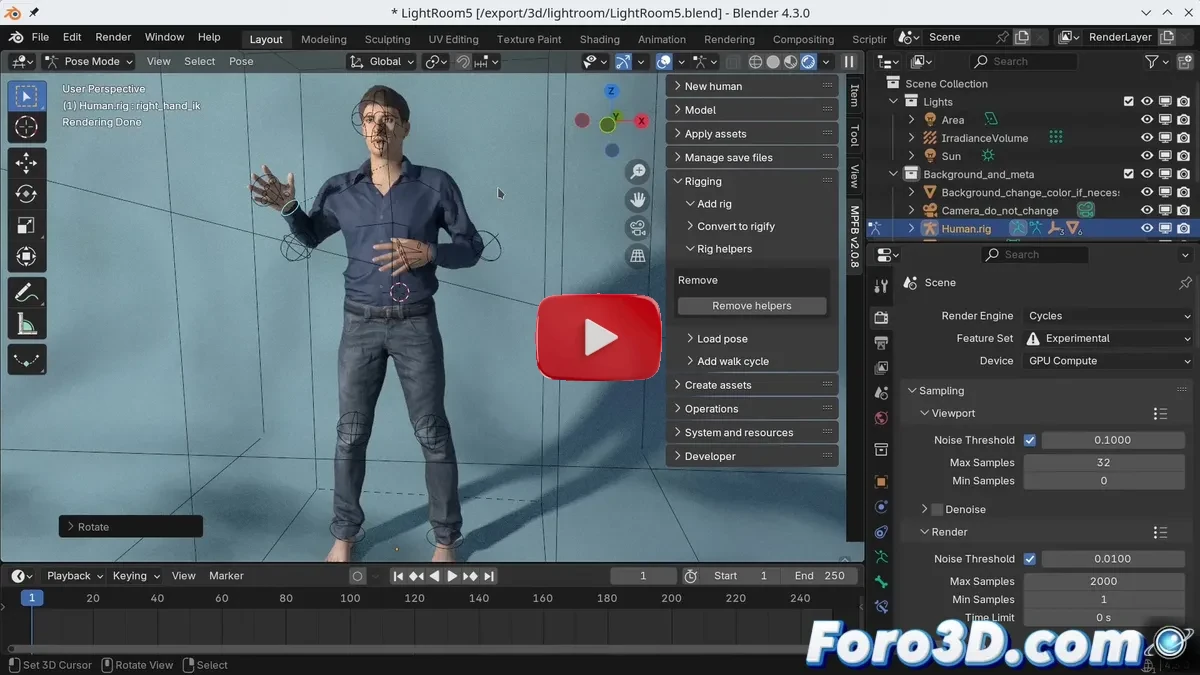Toggle viewport Noise Threshold 0.1000 checkbox
Screen dimensions: 1200x675
pyautogui.click(x=1029, y=440)
